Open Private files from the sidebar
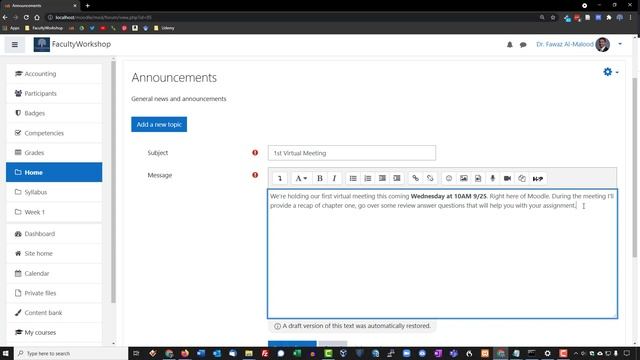 (54, 293)
